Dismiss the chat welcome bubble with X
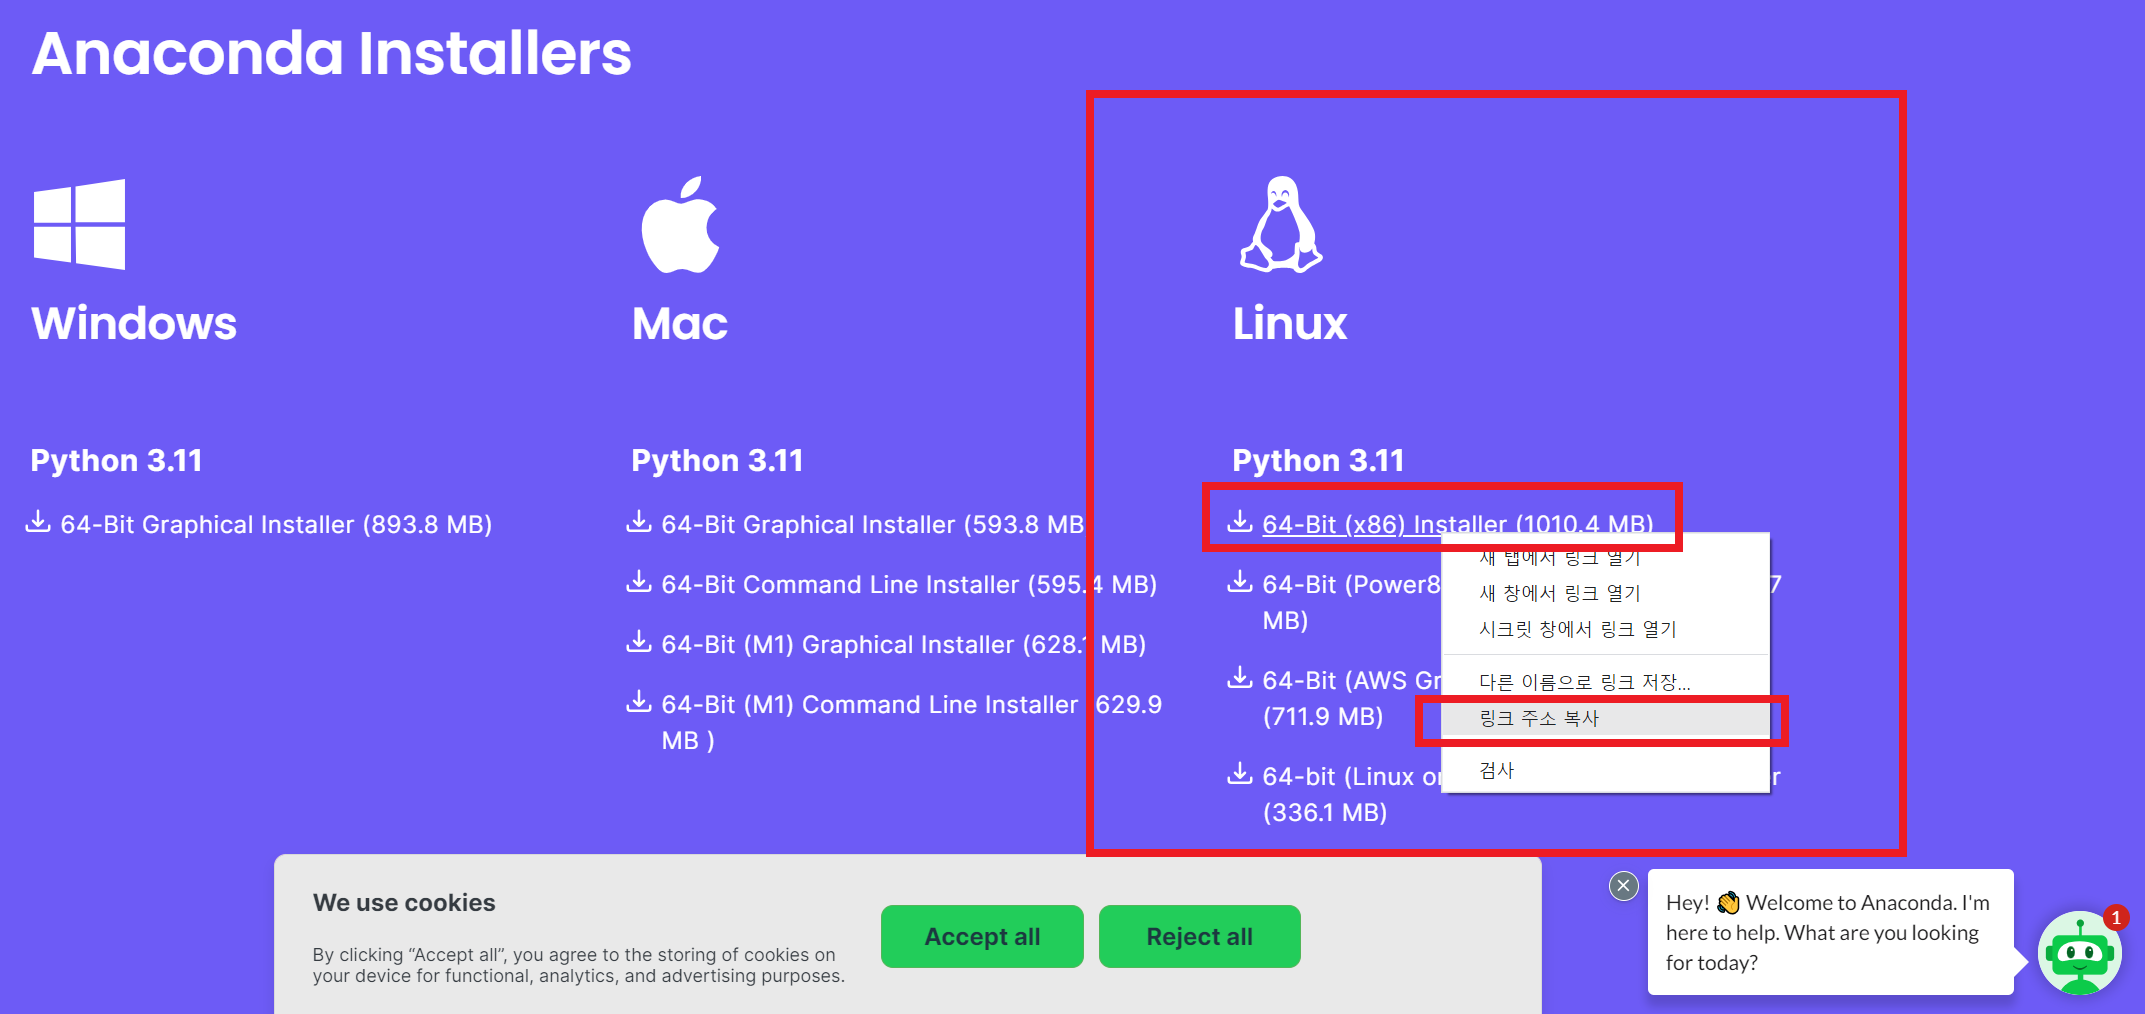The image size is (2145, 1014). (1624, 885)
